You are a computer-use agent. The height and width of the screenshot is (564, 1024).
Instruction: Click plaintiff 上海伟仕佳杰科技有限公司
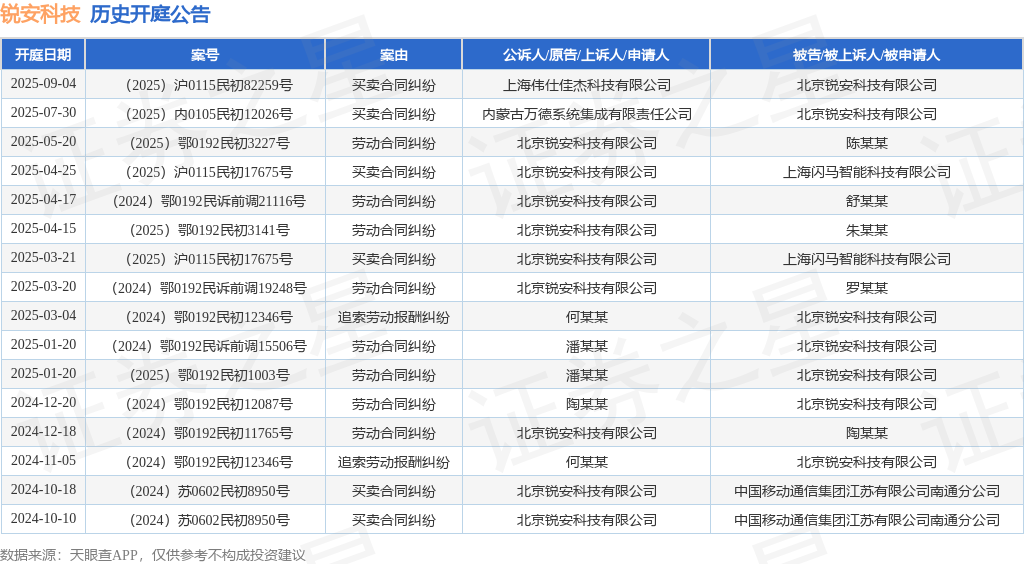click(x=586, y=85)
